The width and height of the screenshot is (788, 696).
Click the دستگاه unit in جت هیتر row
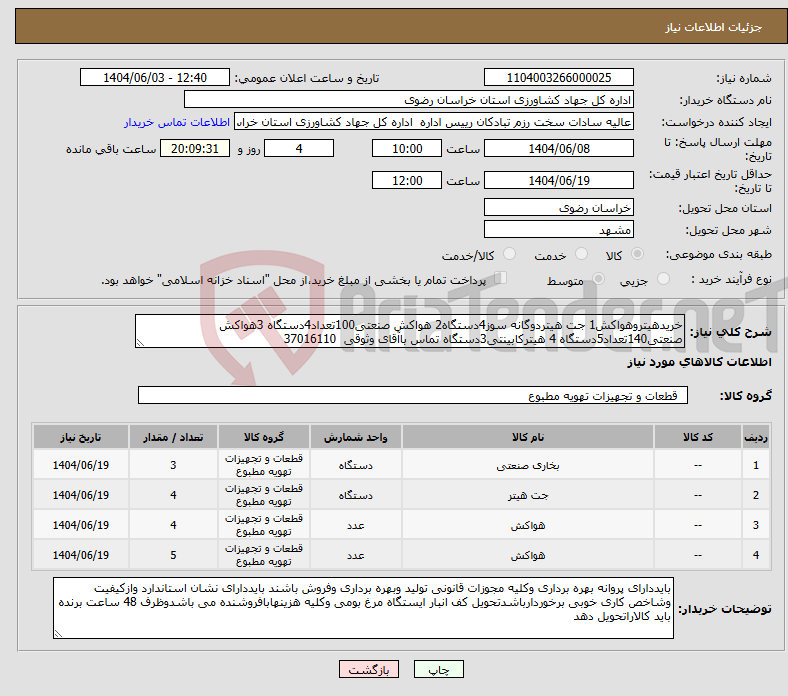[355, 495]
